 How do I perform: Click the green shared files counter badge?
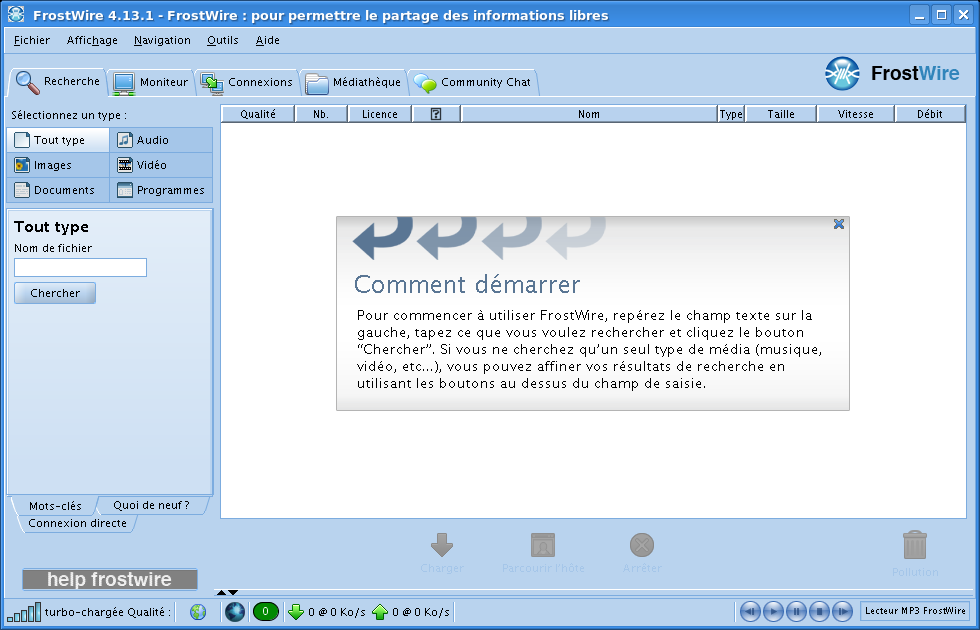point(266,612)
